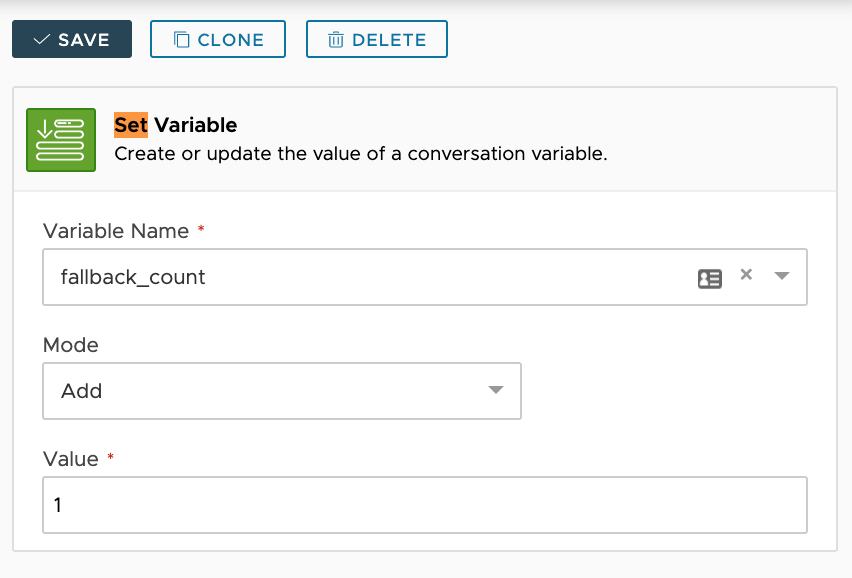Open the variable picker card icon

click(x=709, y=278)
